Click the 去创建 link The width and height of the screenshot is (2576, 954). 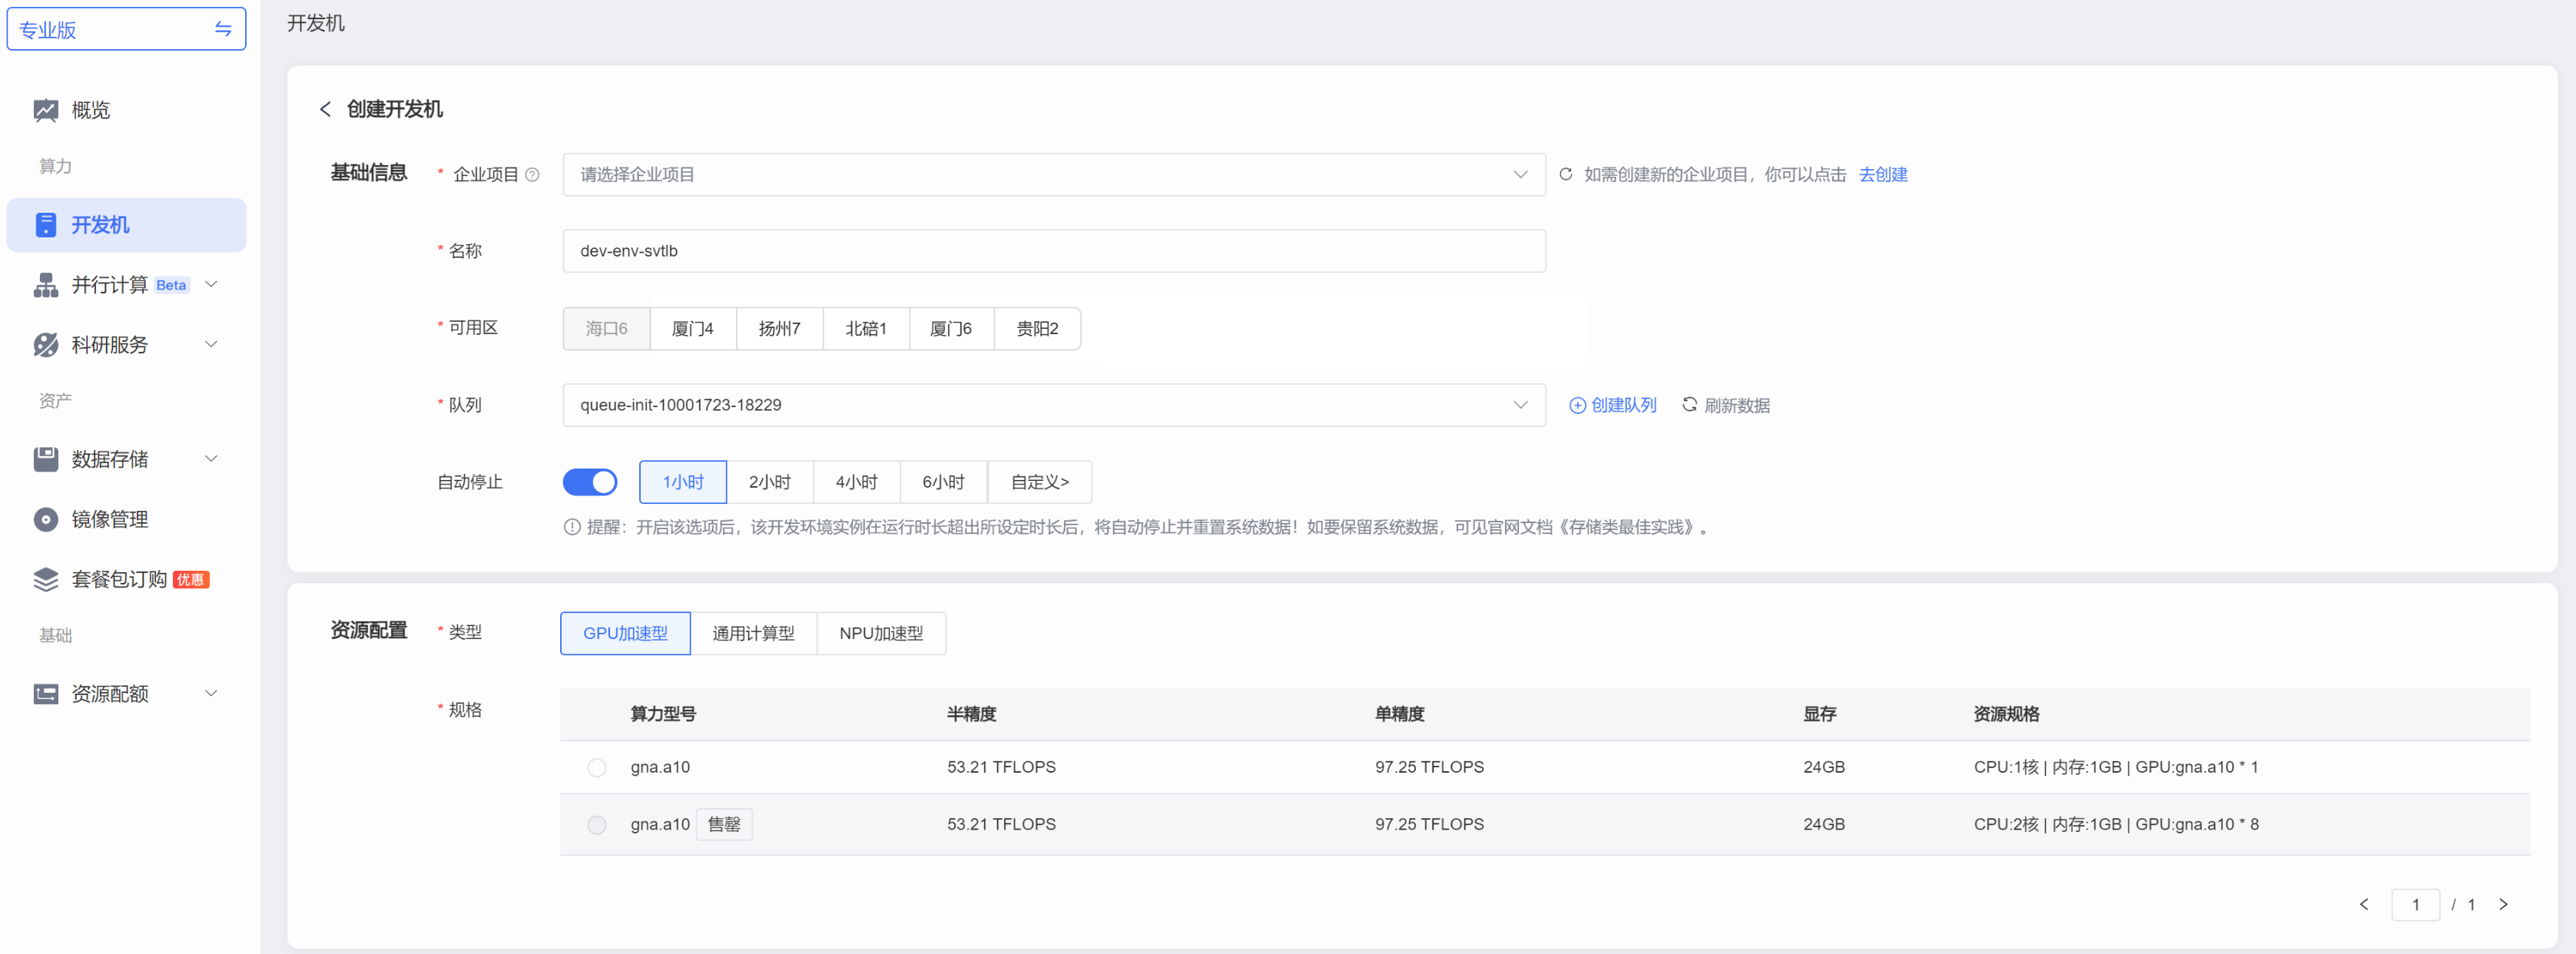[1883, 174]
